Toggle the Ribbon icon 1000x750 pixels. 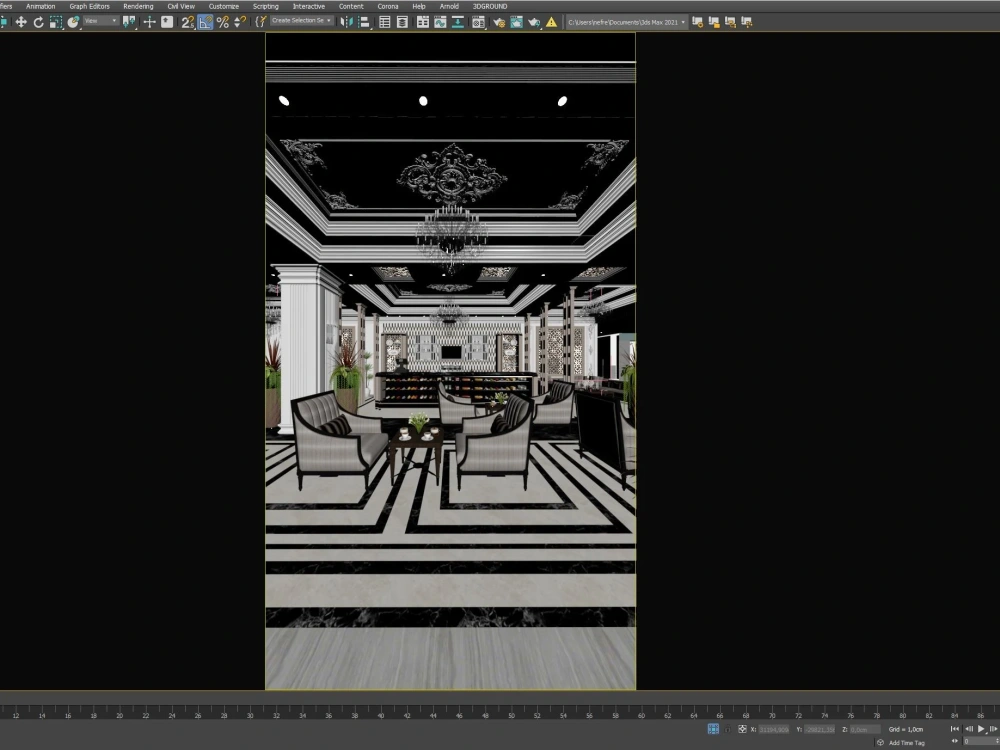click(422, 22)
